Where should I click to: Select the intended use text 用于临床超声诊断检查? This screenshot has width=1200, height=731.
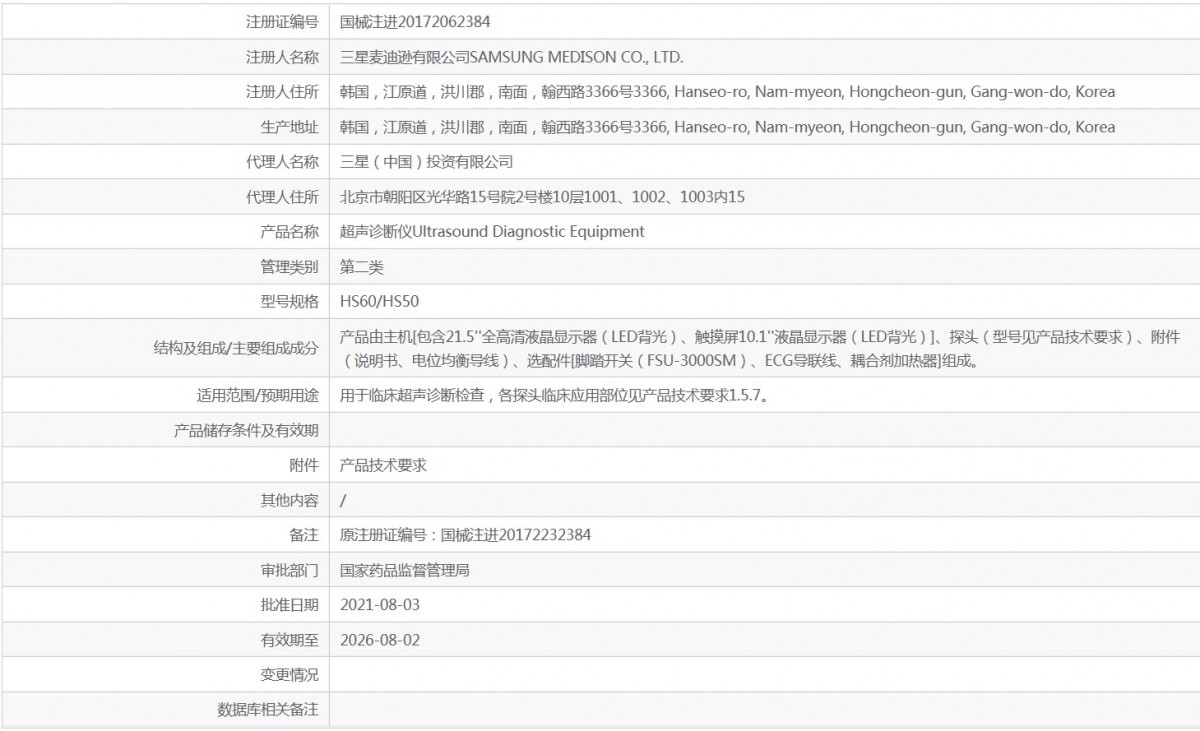[554, 395]
